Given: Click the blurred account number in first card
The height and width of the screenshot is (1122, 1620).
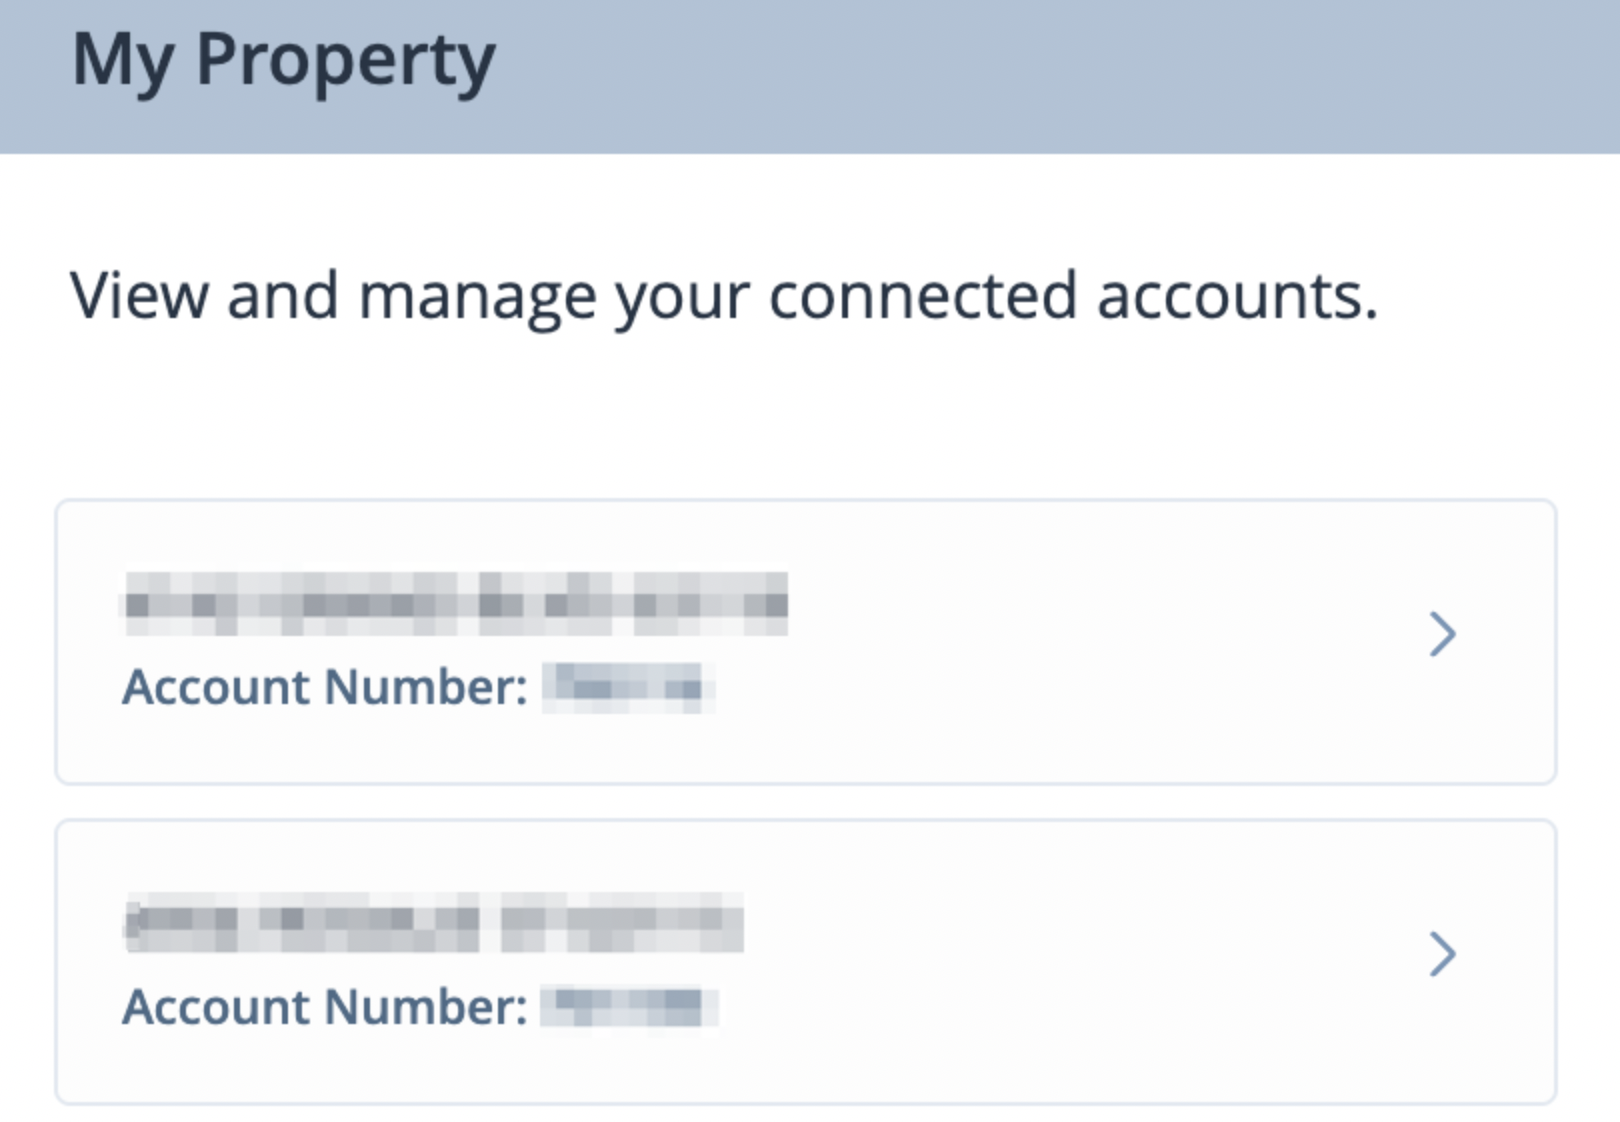Looking at the screenshot, I should (x=629, y=687).
